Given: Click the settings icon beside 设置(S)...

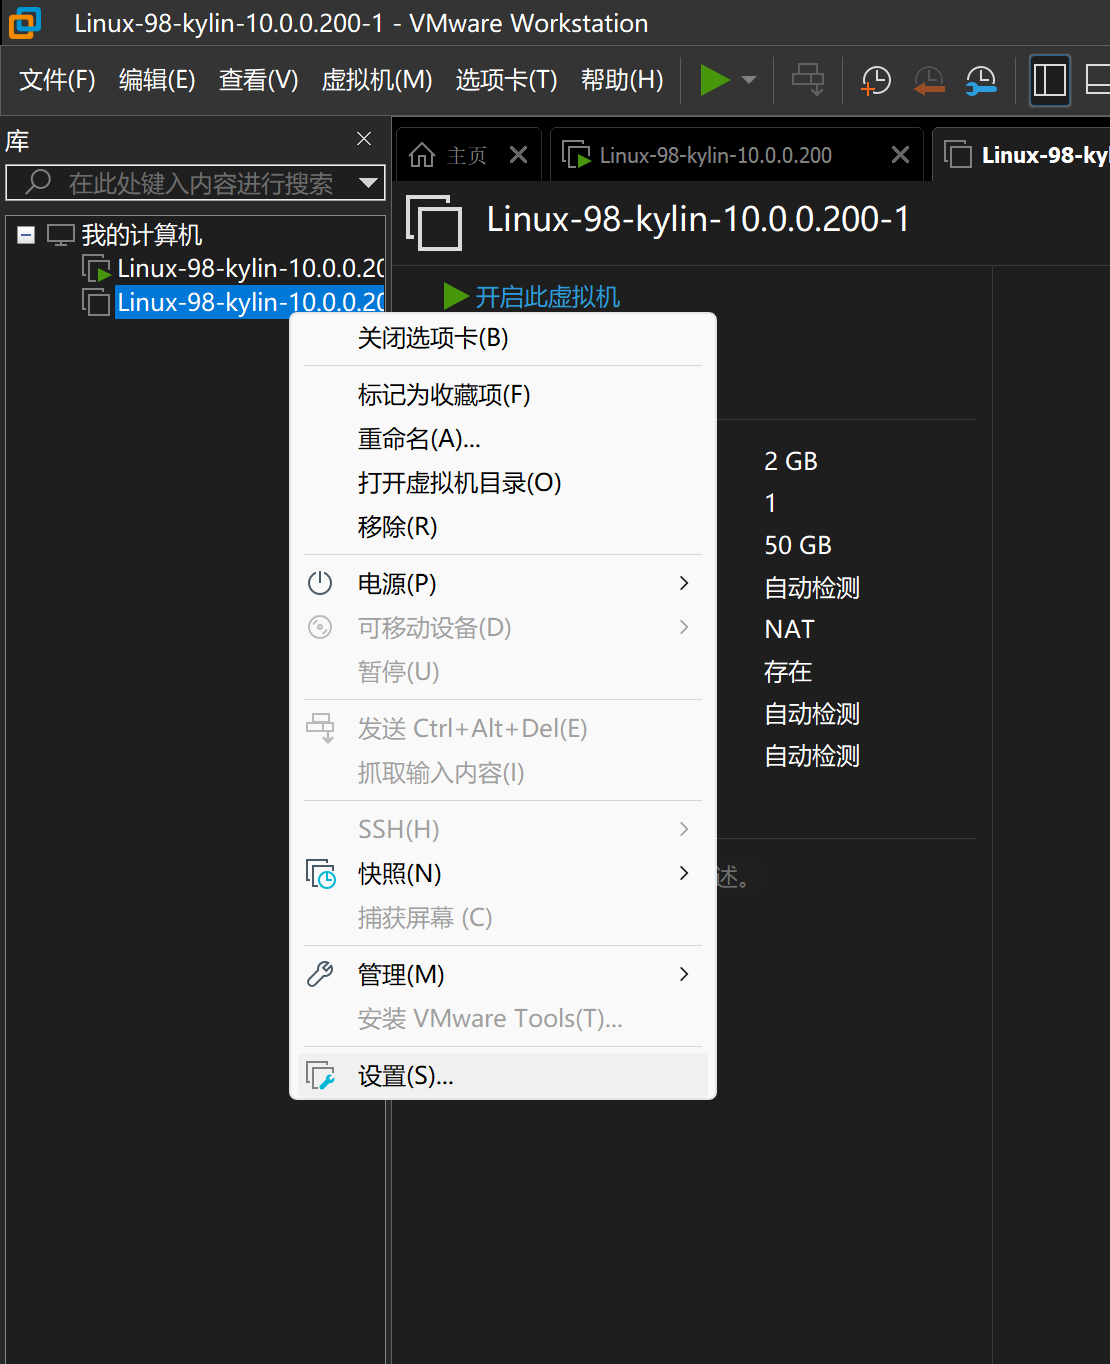Looking at the screenshot, I should 321,1076.
